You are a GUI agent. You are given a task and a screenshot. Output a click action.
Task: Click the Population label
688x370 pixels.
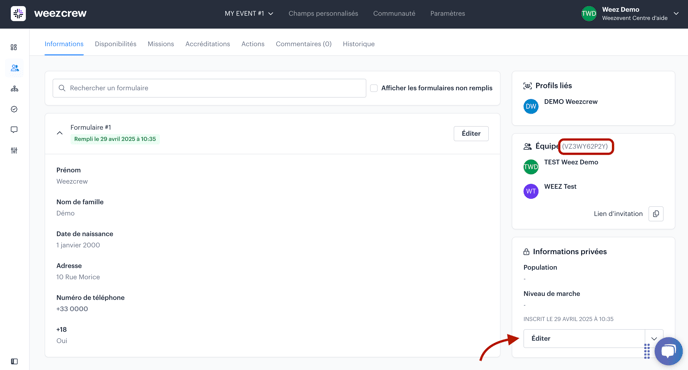(x=540, y=267)
